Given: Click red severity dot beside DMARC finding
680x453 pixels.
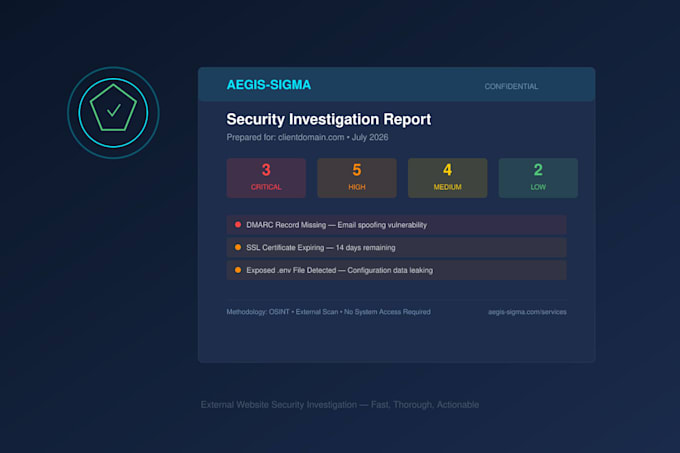Looking at the screenshot, I should (238, 225).
